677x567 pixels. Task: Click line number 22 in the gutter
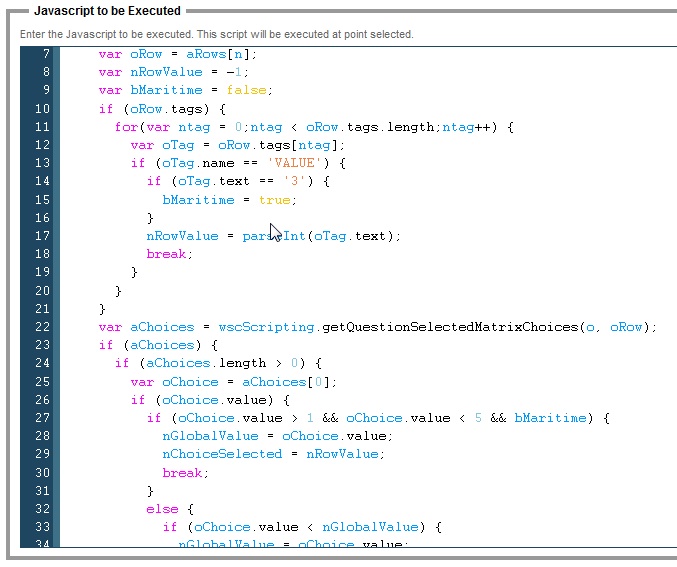(42, 327)
